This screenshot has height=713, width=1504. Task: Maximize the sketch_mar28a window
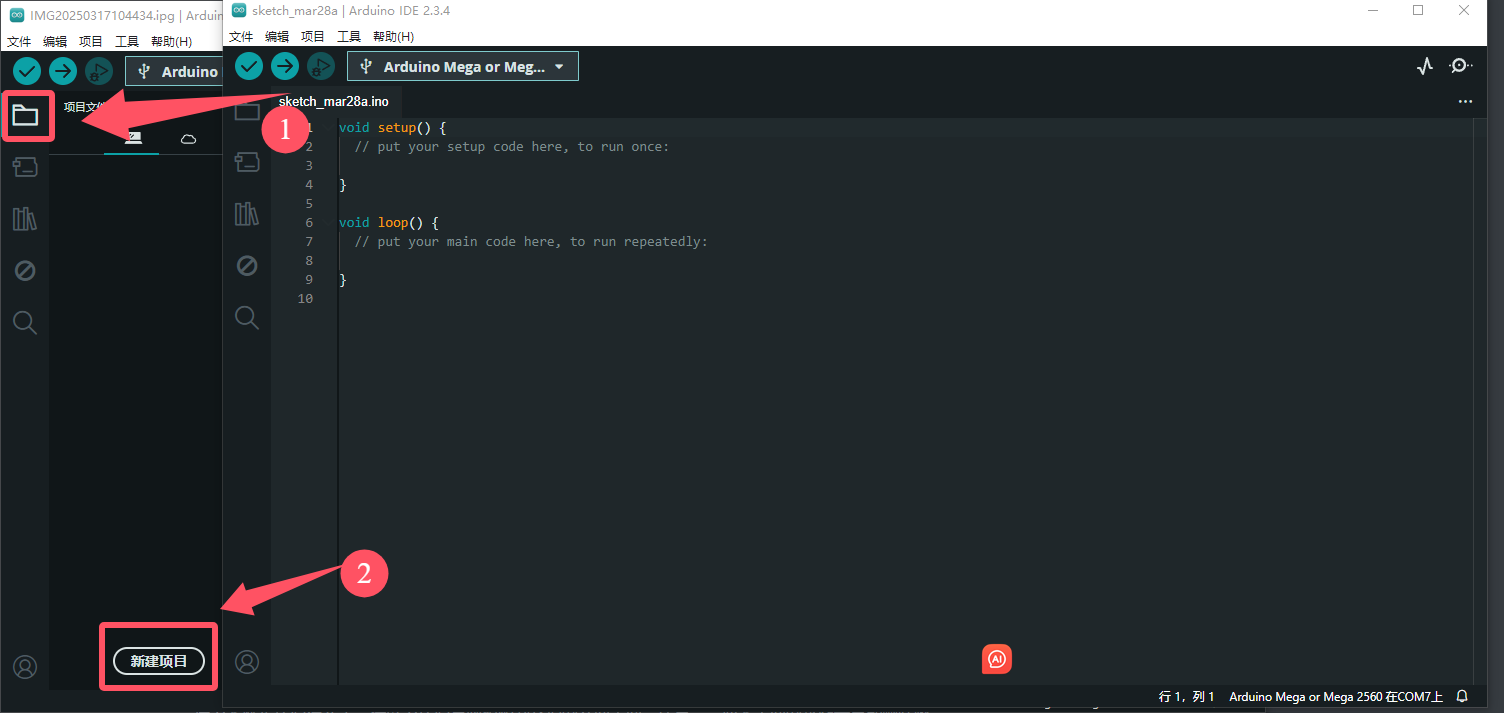click(1418, 10)
